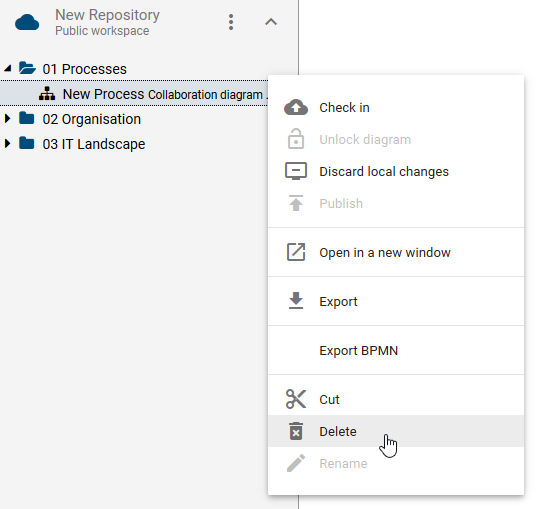
Task: Click the Check in cloud upload icon
Action: click(x=296, y=107)
